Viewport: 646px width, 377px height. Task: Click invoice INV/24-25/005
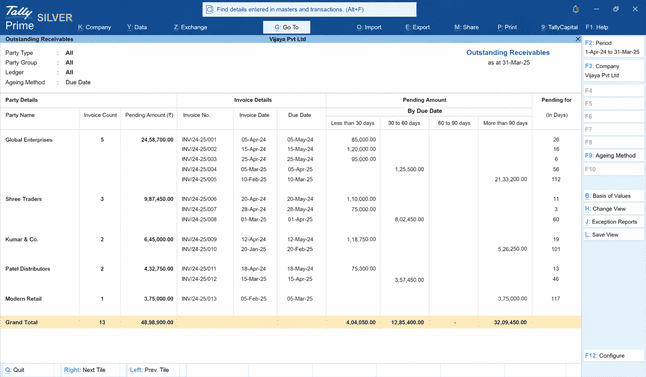tap(199, 179)
